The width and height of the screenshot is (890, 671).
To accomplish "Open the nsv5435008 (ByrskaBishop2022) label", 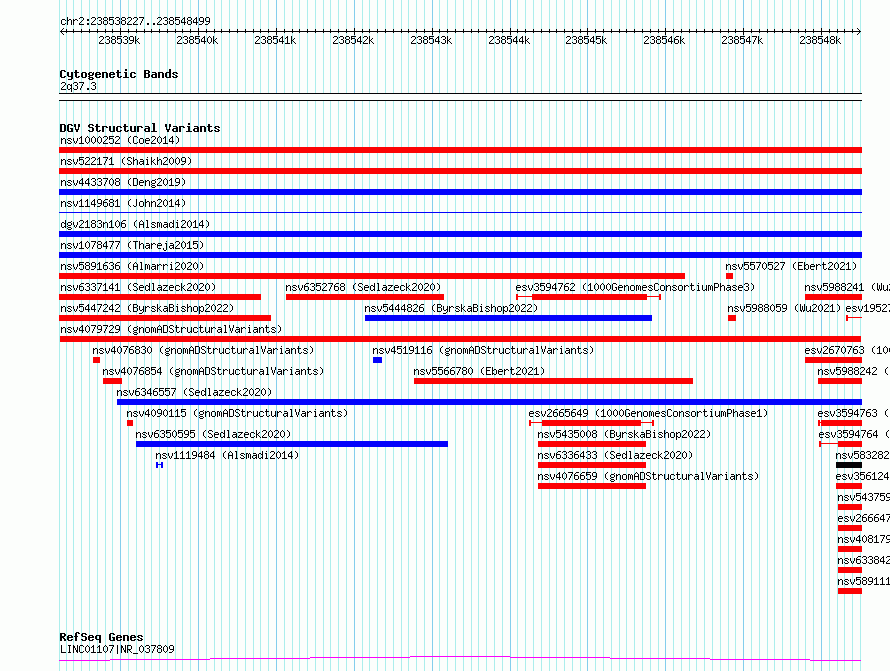I will (x=624, y=434).
